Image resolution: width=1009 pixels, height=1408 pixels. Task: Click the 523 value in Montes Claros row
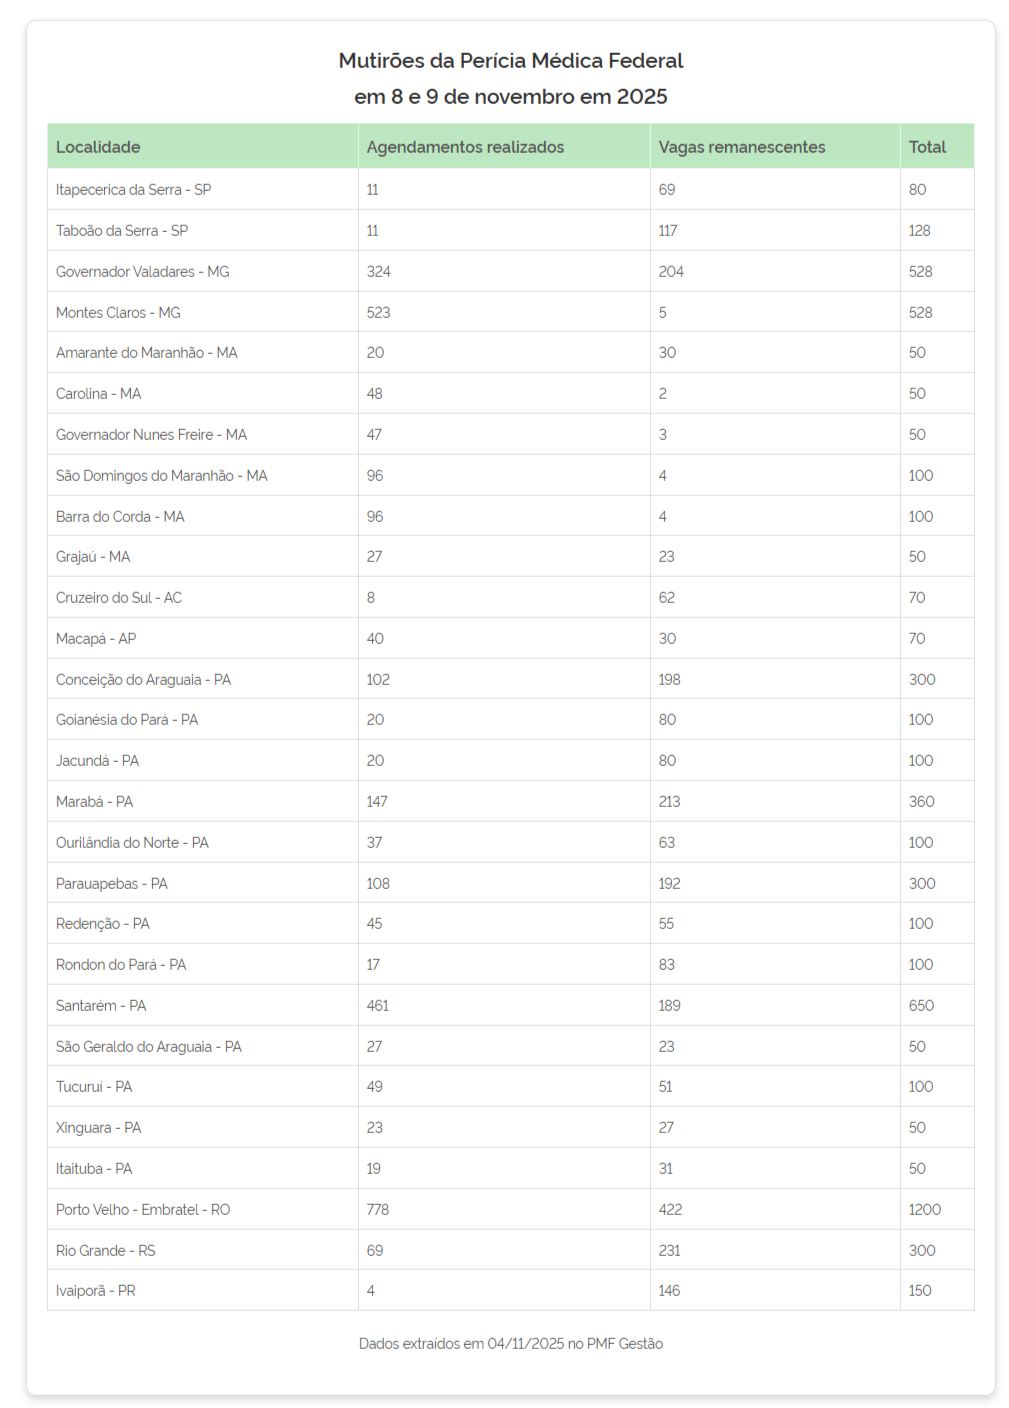(378, 313)
